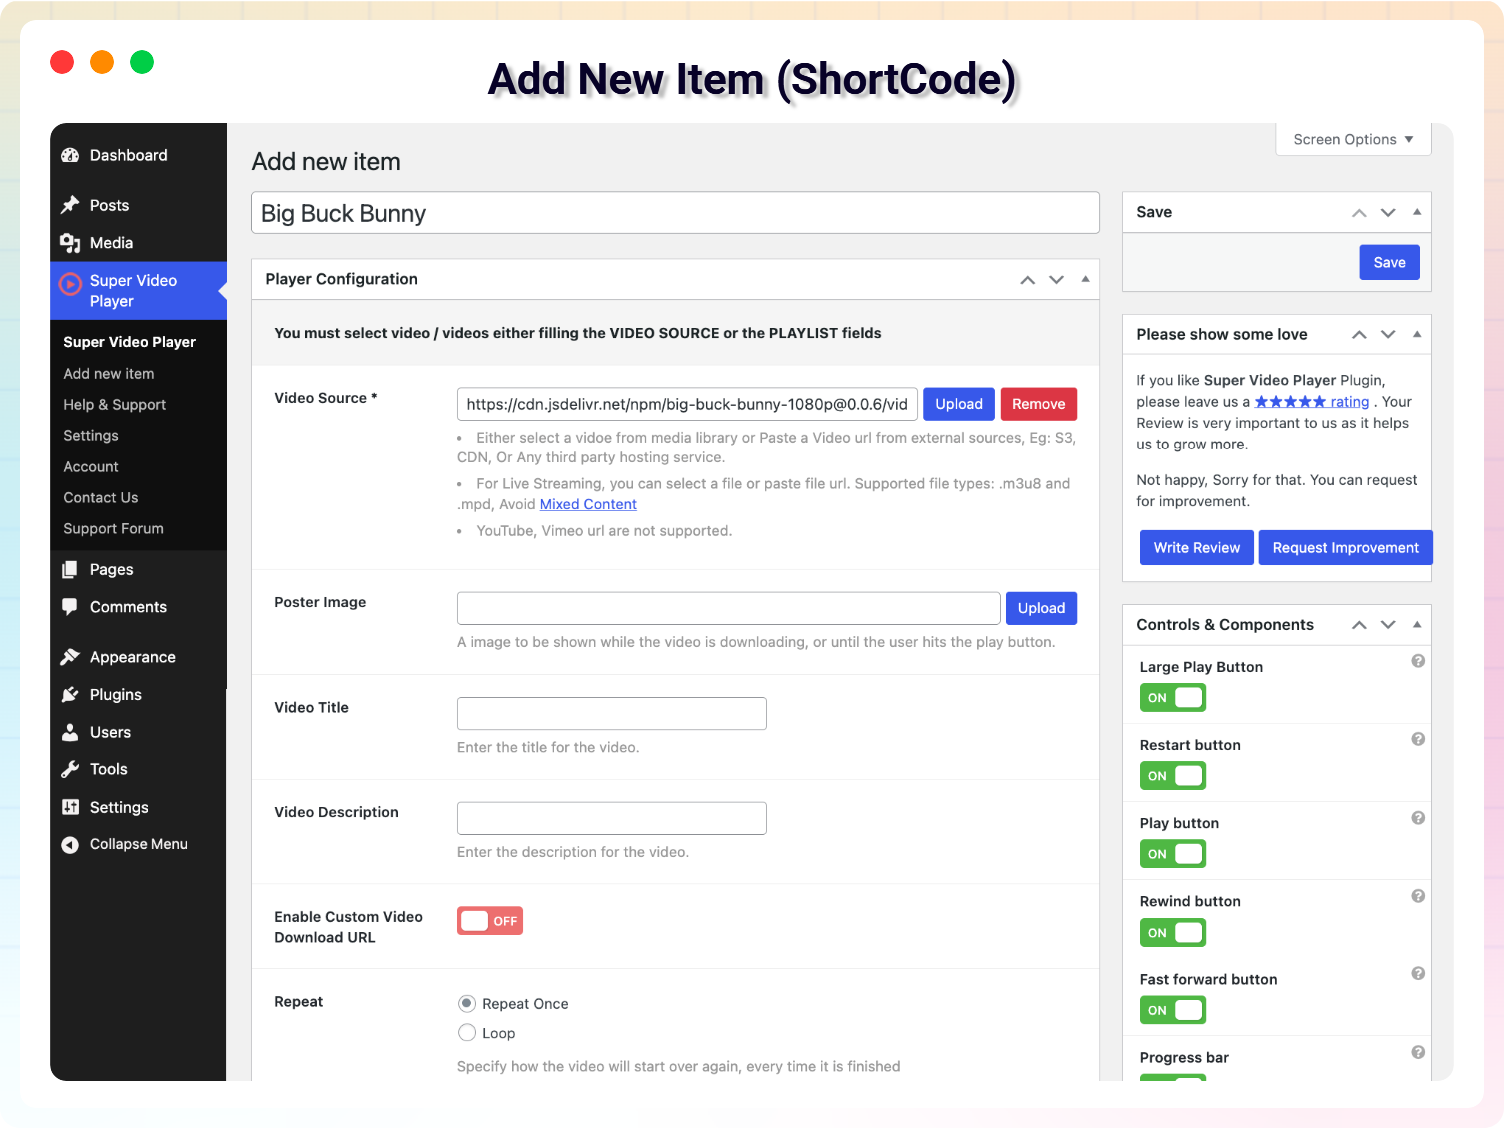Screen dimensions: 1504x1128
Task: Open the Contact Us submenu entry
Action: [x=101, y=497]
